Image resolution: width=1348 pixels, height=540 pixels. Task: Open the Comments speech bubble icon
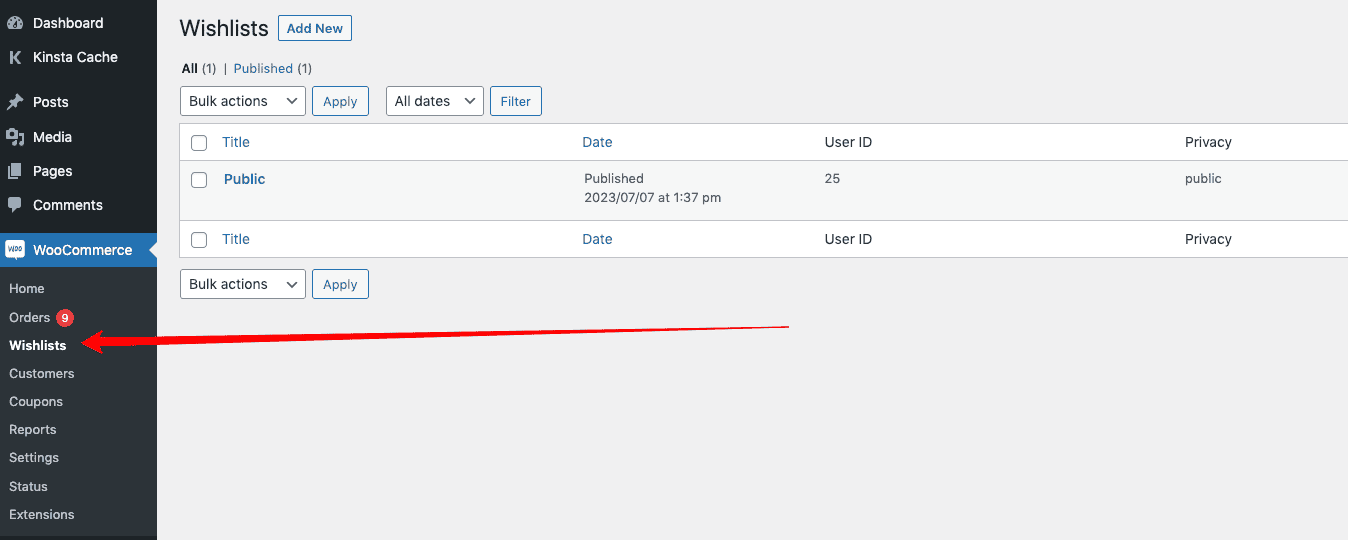[x=15, y=205]
